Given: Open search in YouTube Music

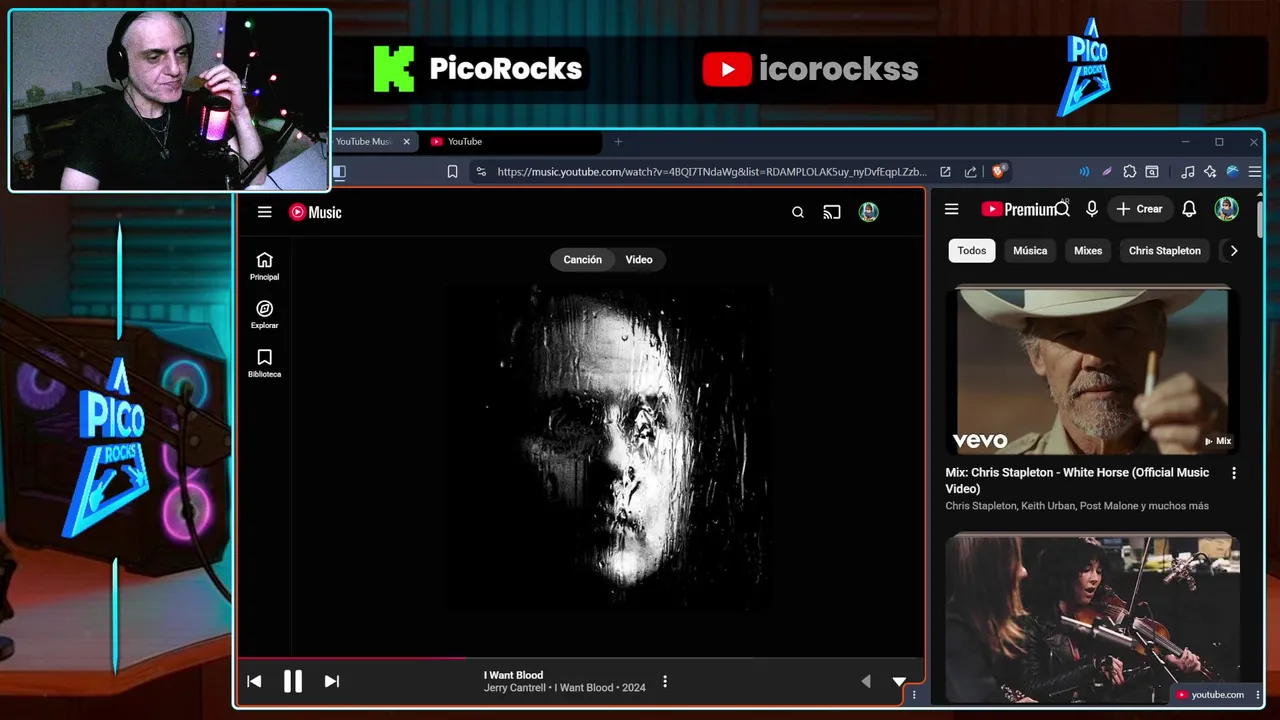Looking at the screenshot, I should tap(798, 212).
